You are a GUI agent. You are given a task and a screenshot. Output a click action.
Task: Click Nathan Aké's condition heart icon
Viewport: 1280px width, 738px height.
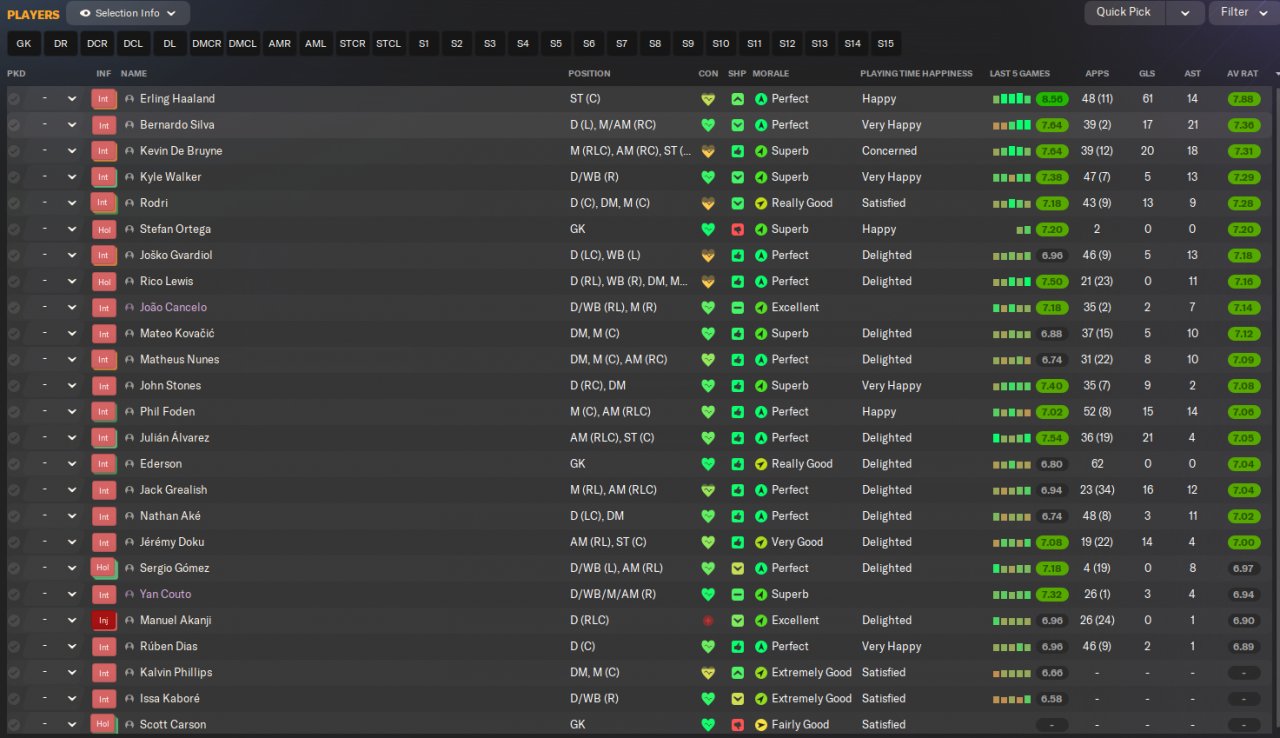(708, 516)
